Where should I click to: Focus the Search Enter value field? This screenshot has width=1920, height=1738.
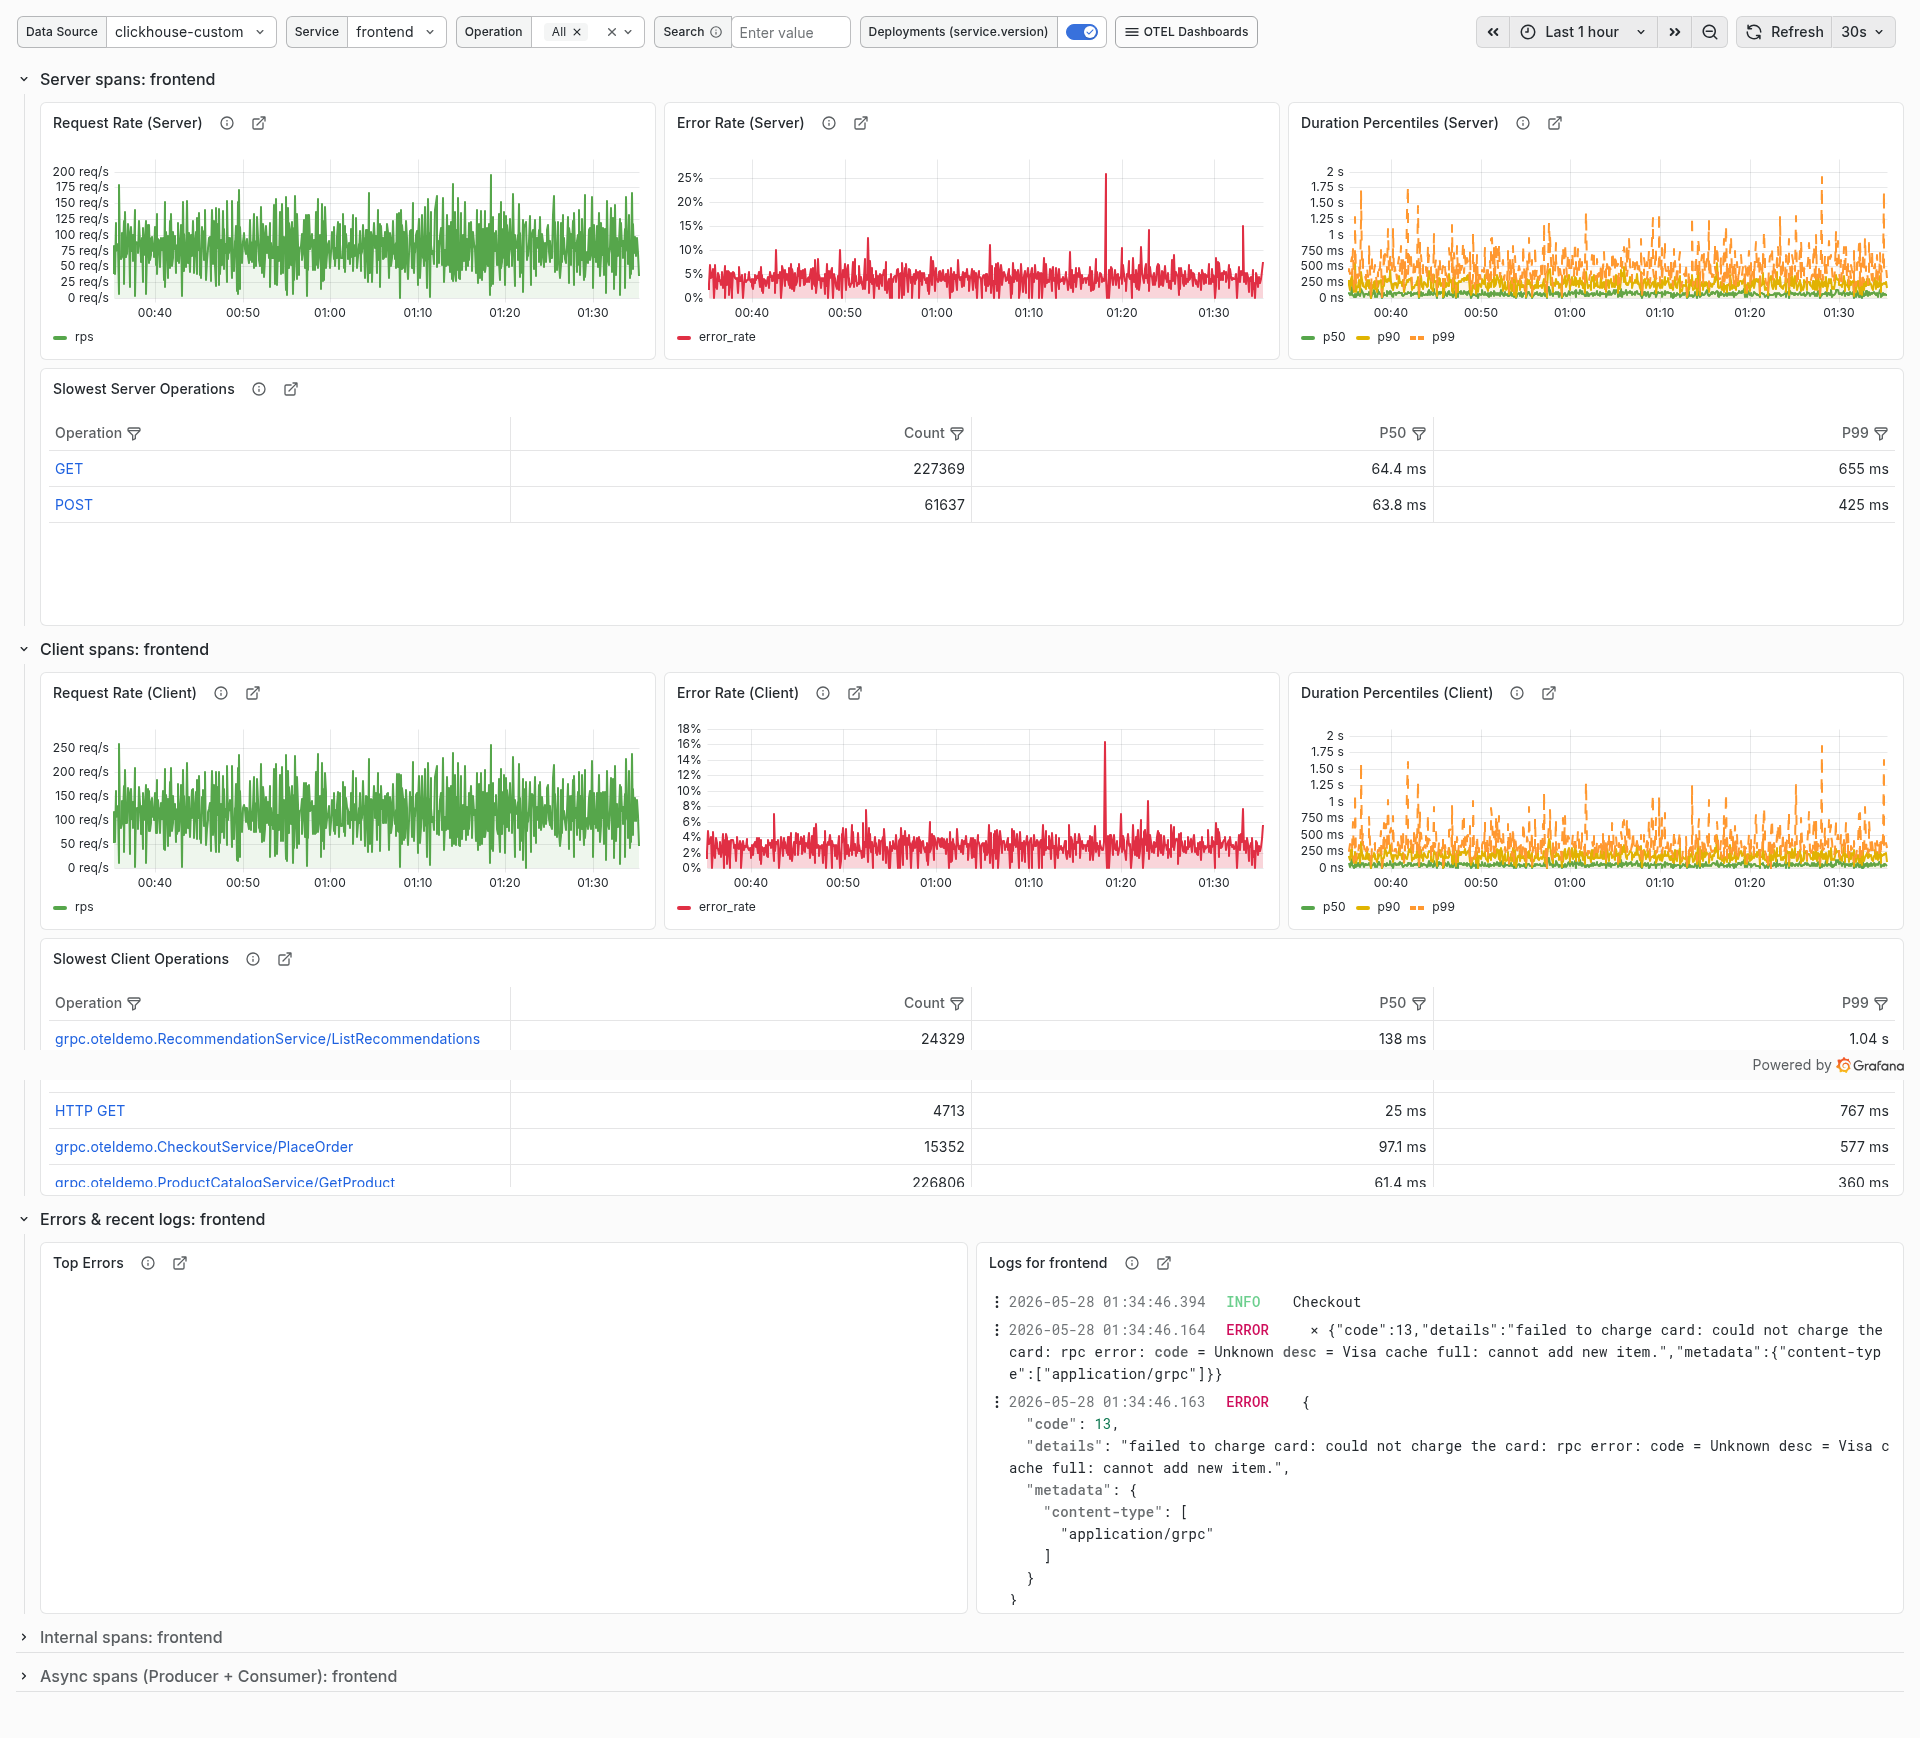pos(791,32)
